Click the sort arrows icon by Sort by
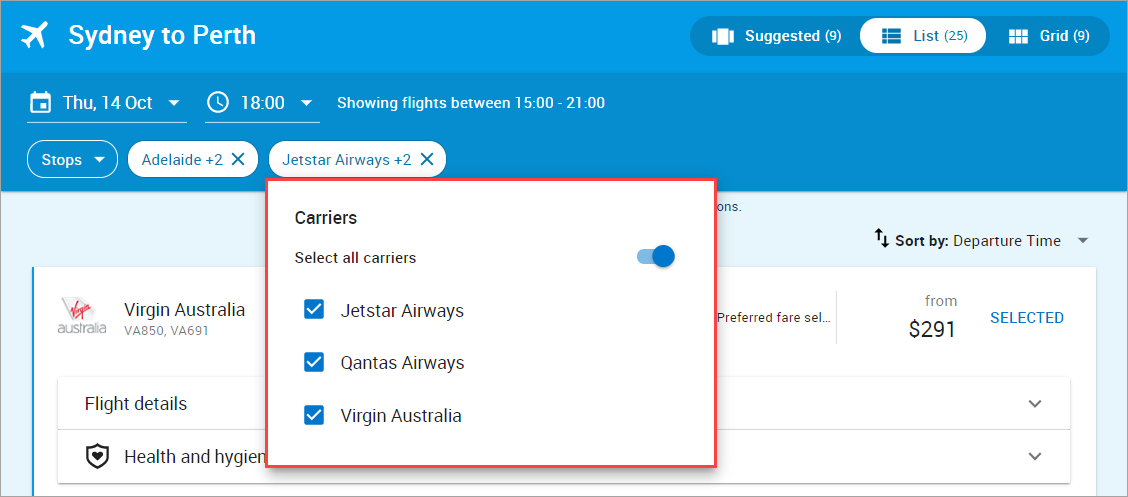1128x497 pixels. (x=881, y=238)
